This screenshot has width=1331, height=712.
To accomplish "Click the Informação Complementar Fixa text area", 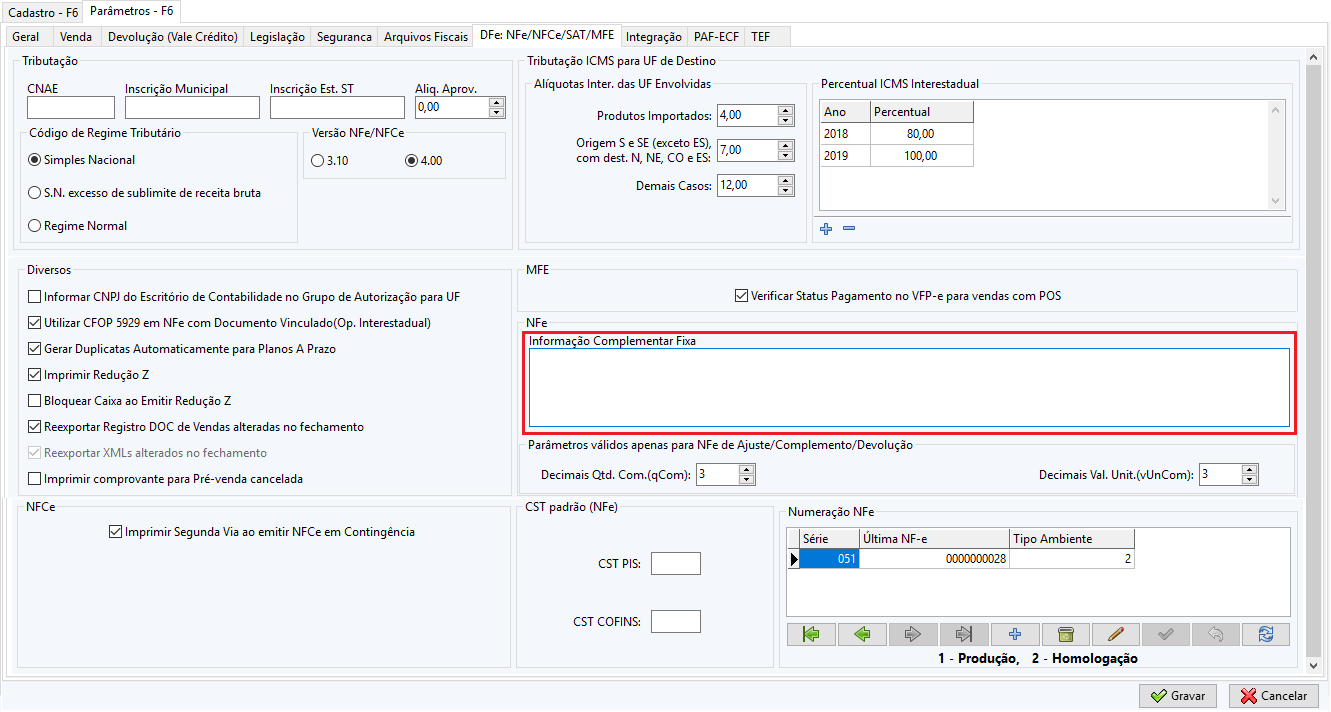I will tap(908, 388).
